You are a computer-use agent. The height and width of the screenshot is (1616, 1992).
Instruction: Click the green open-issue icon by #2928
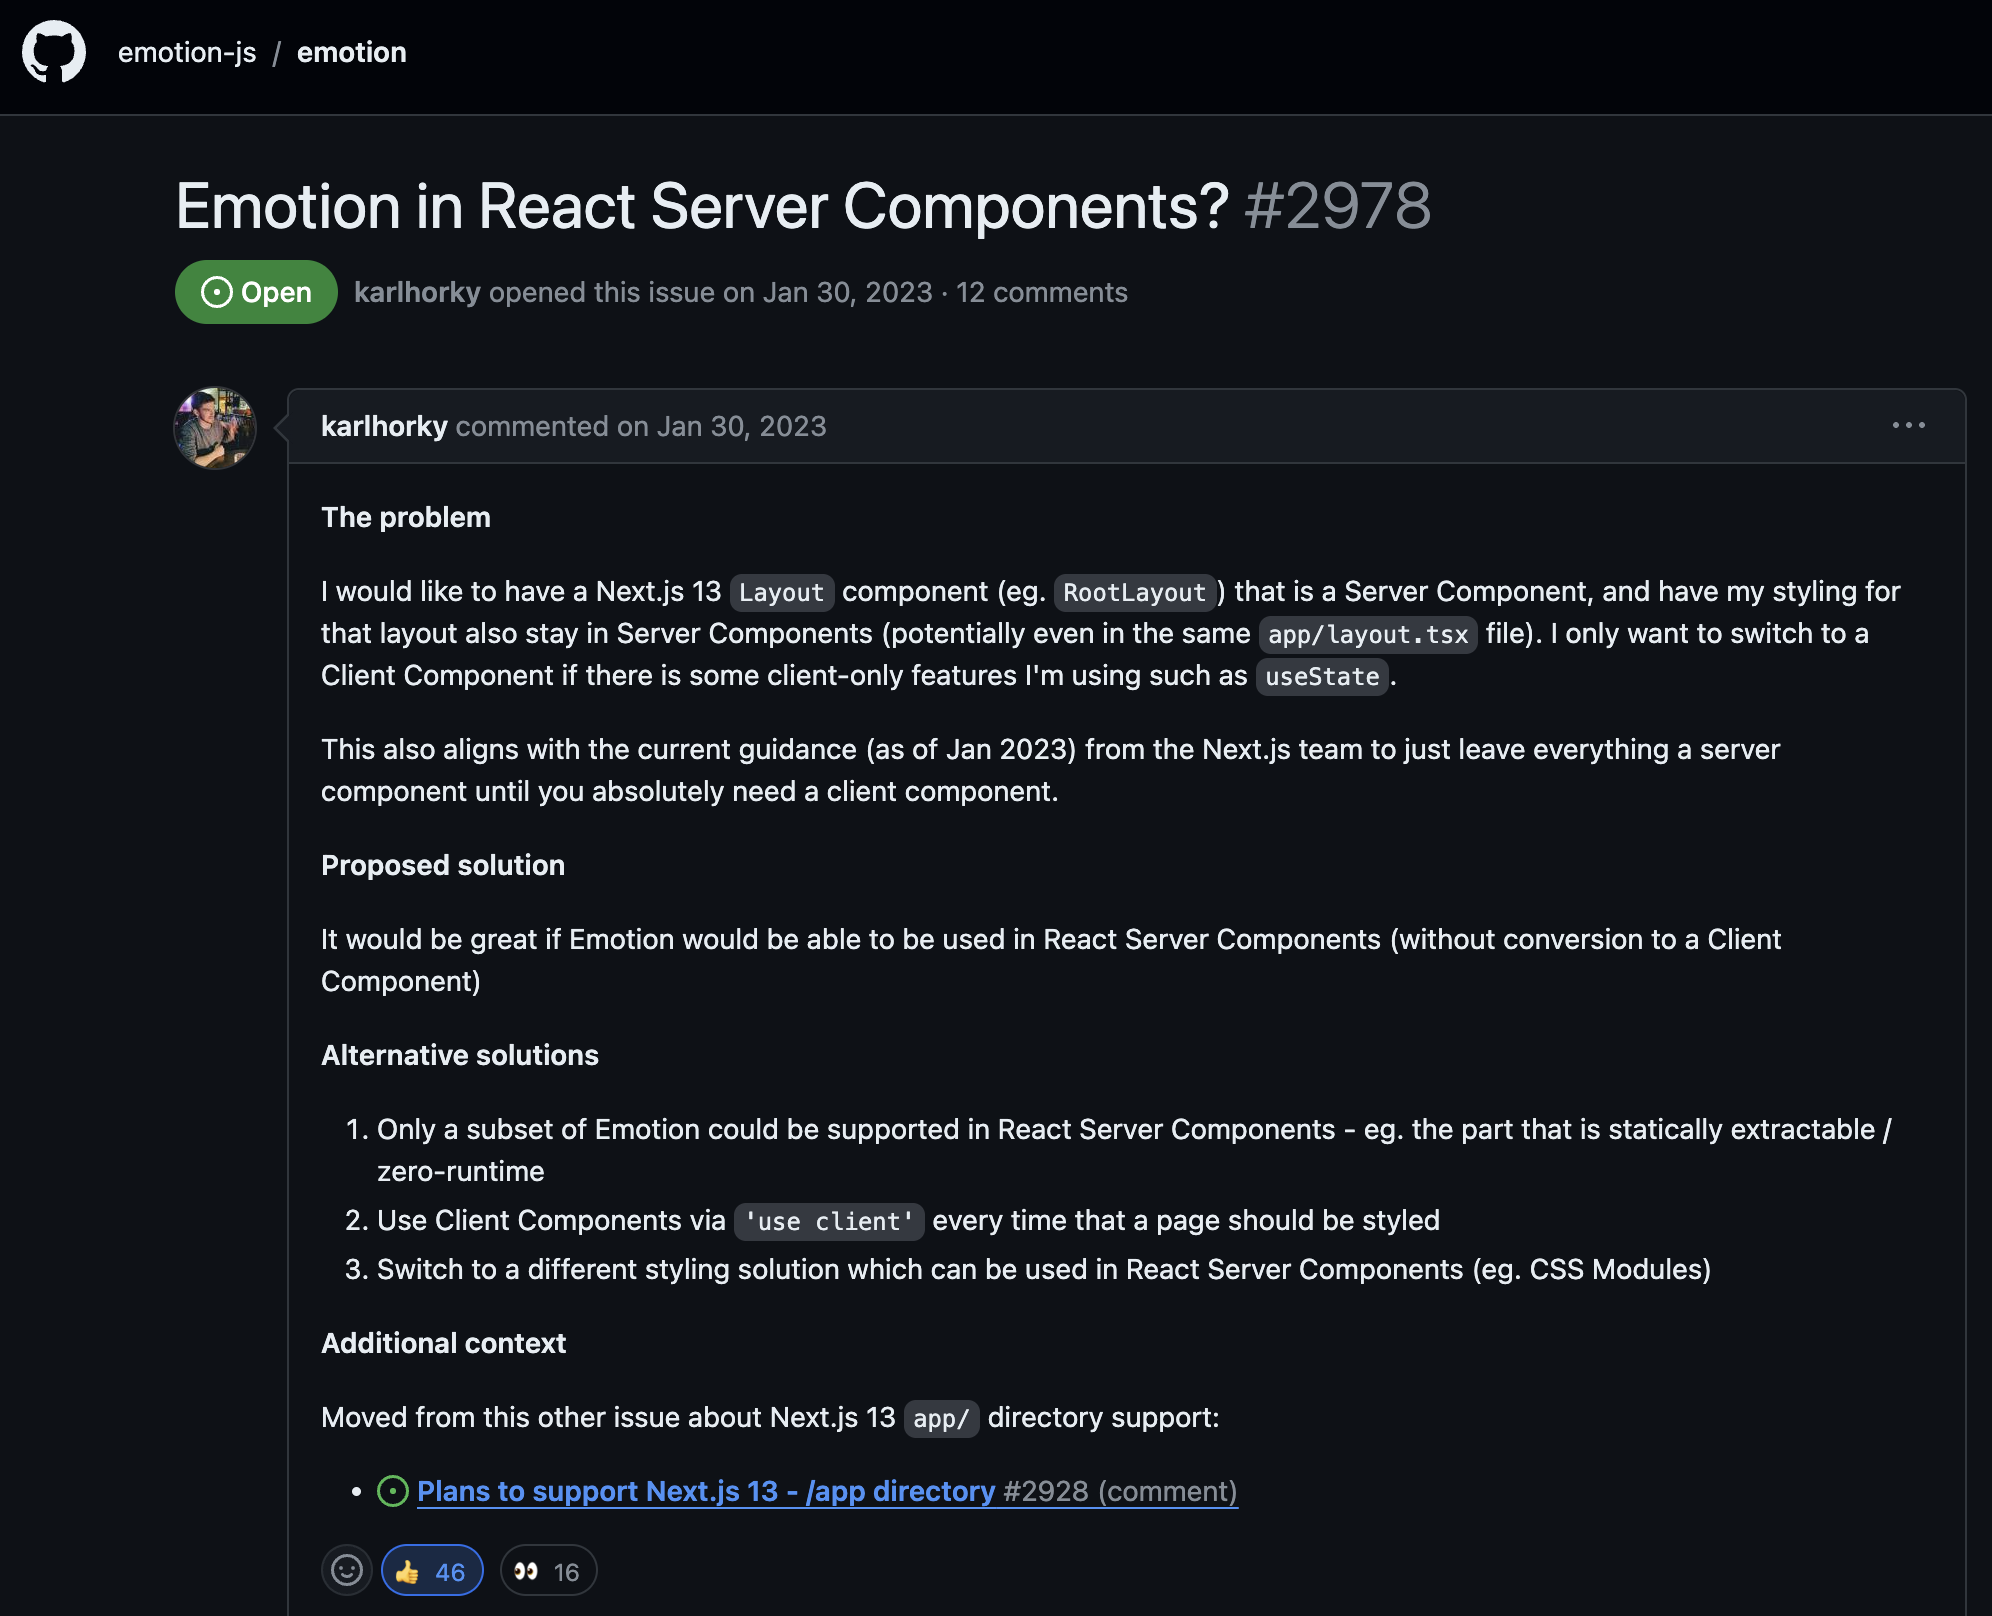[x=393, y=1491]
